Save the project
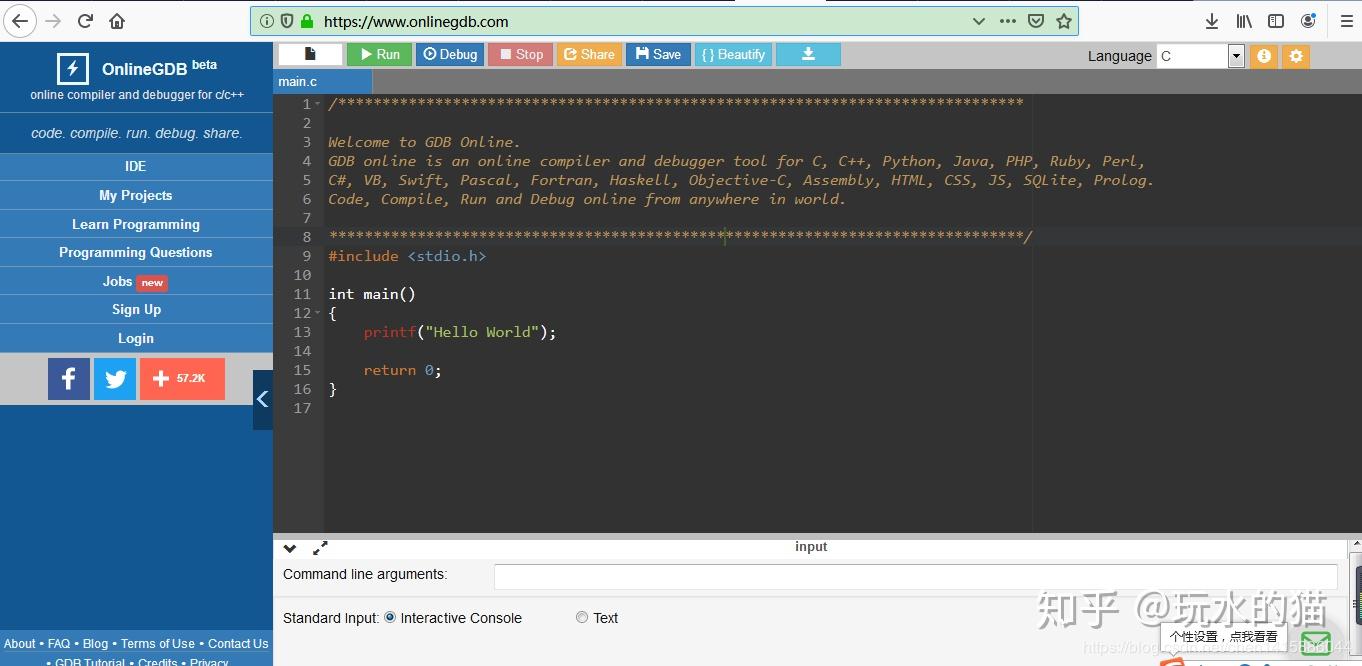 658,55
